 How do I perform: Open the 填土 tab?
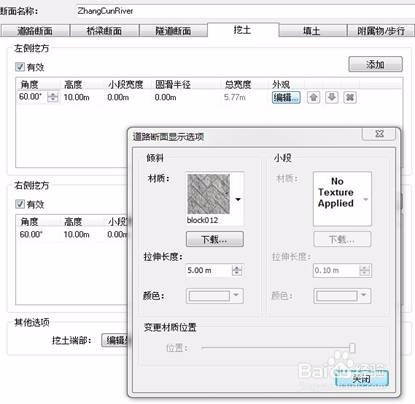(312, 31)
